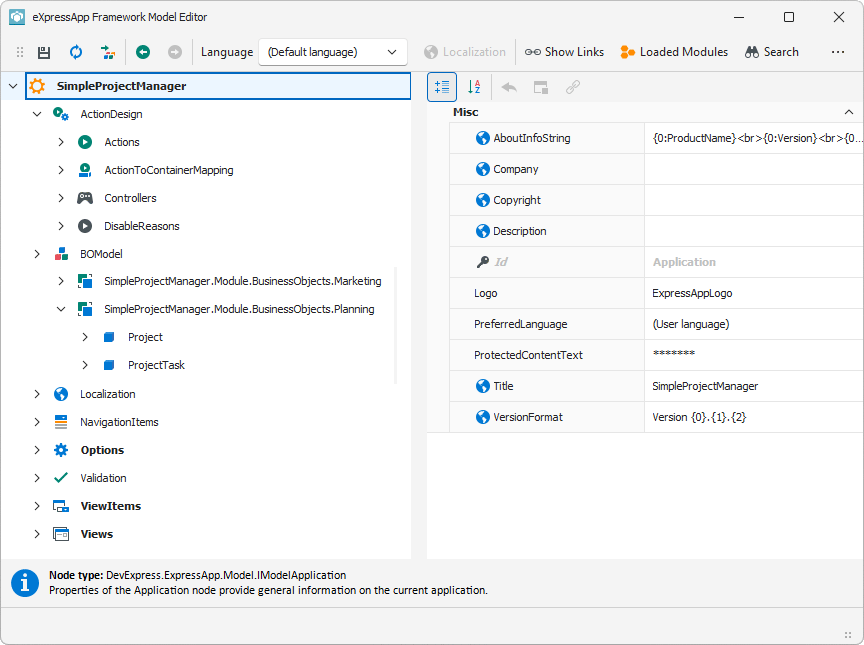Viewport: 864px width, 645px height.
Task: Click the Localization toolbar button
Action: [x=465, y=52]
